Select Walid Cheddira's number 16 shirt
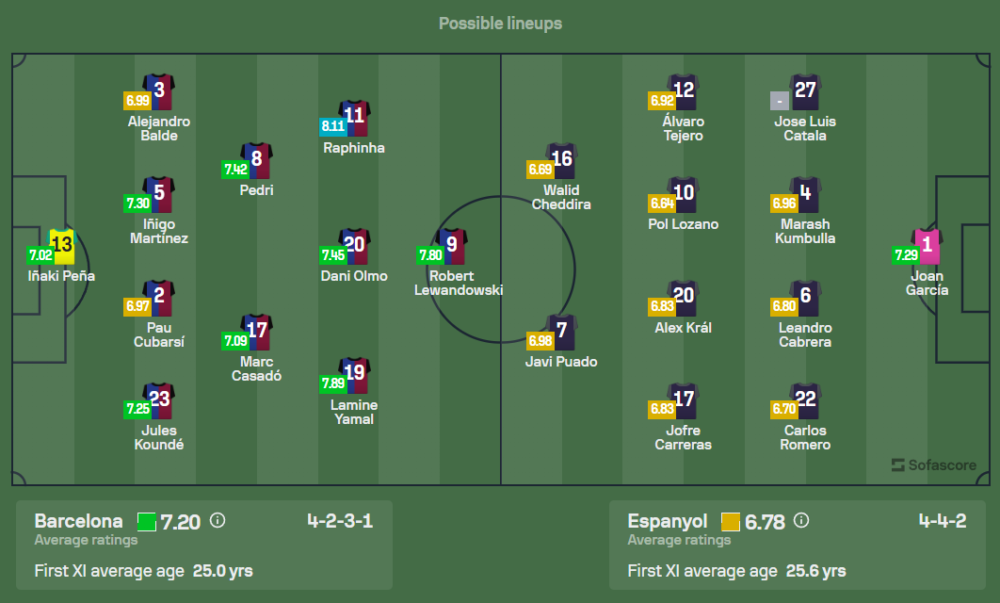This screenshot has width=1000, height=603. tap(561, 160)
